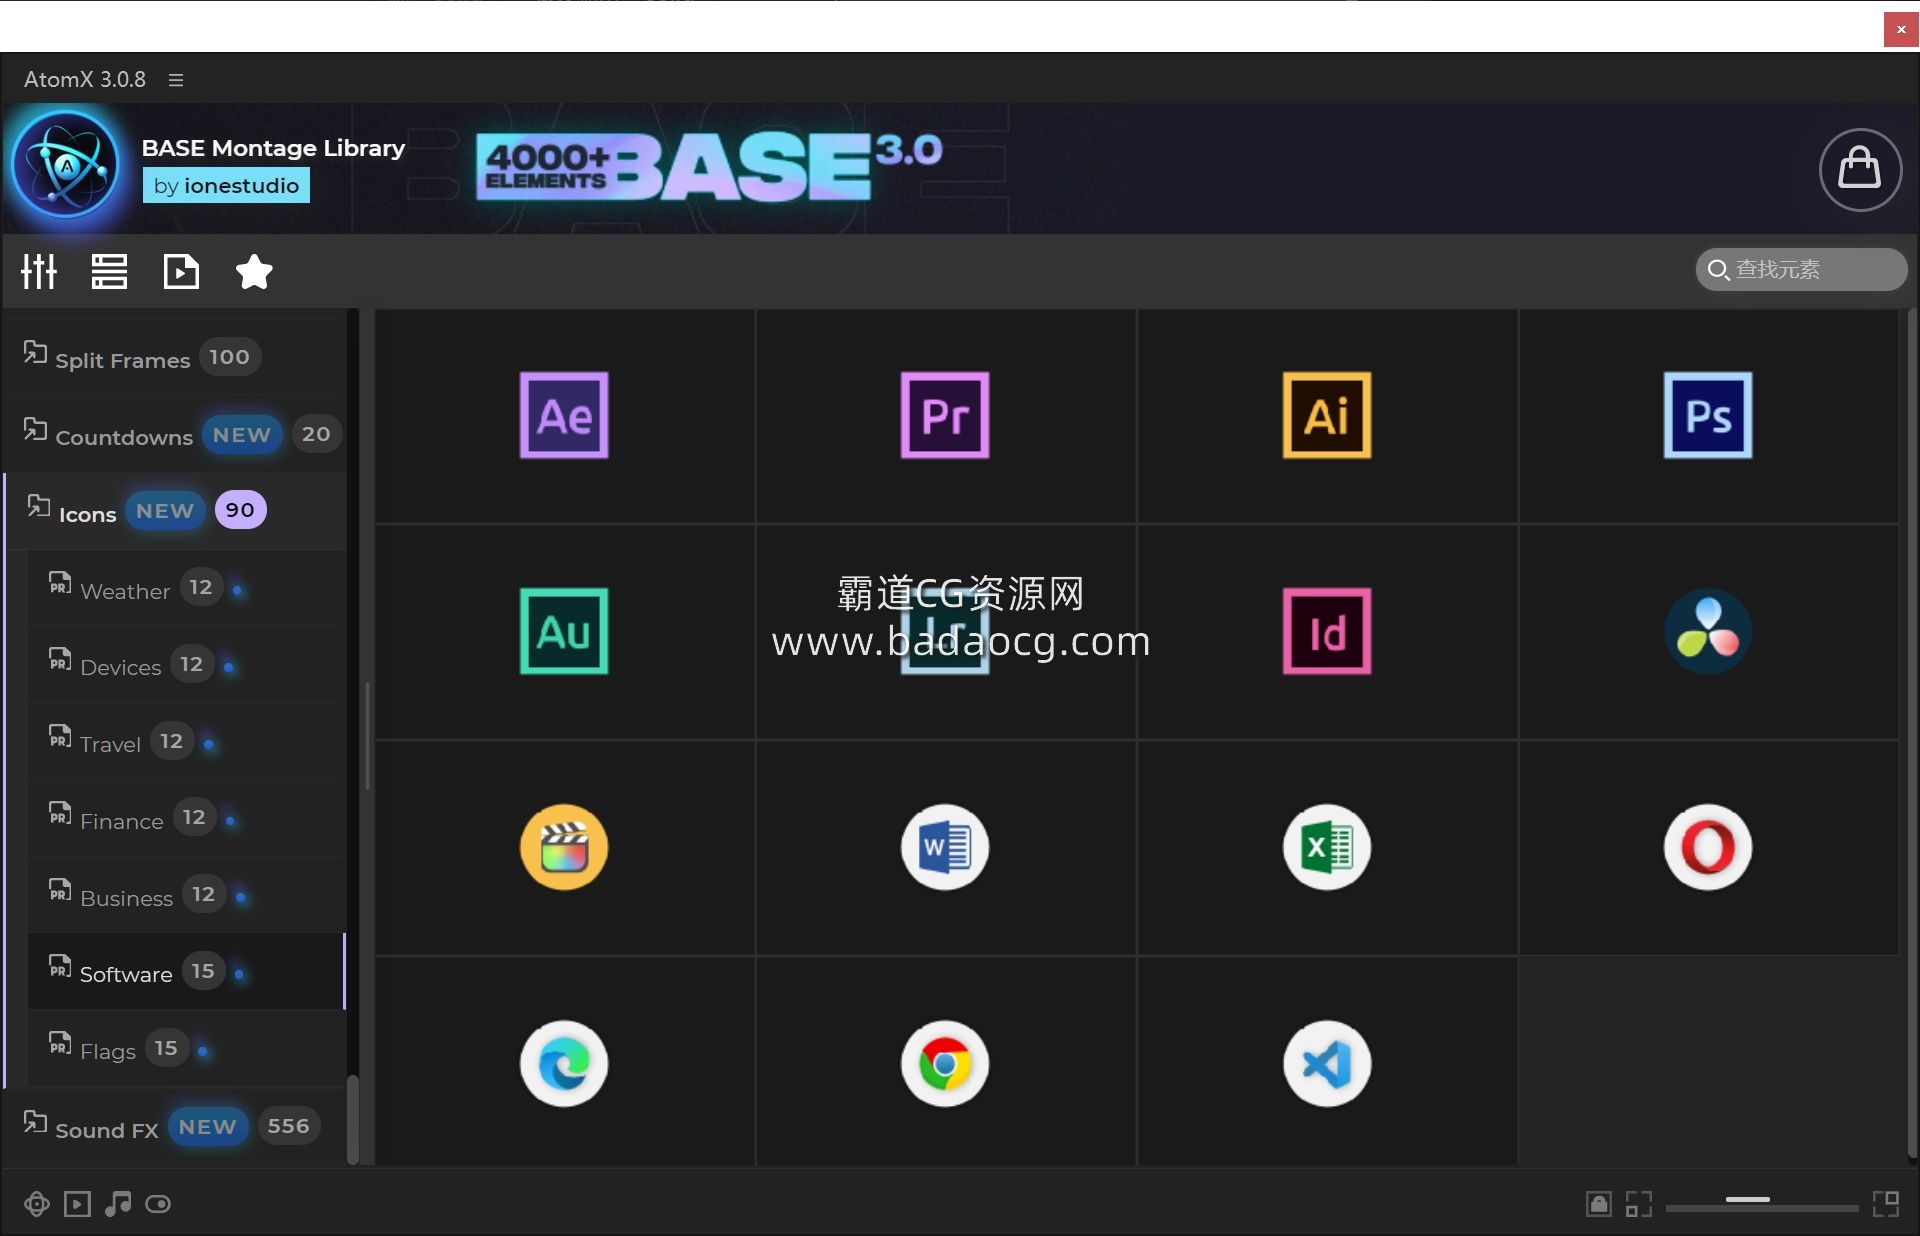Expand the Sound FX category

[x=175, y=1127]
